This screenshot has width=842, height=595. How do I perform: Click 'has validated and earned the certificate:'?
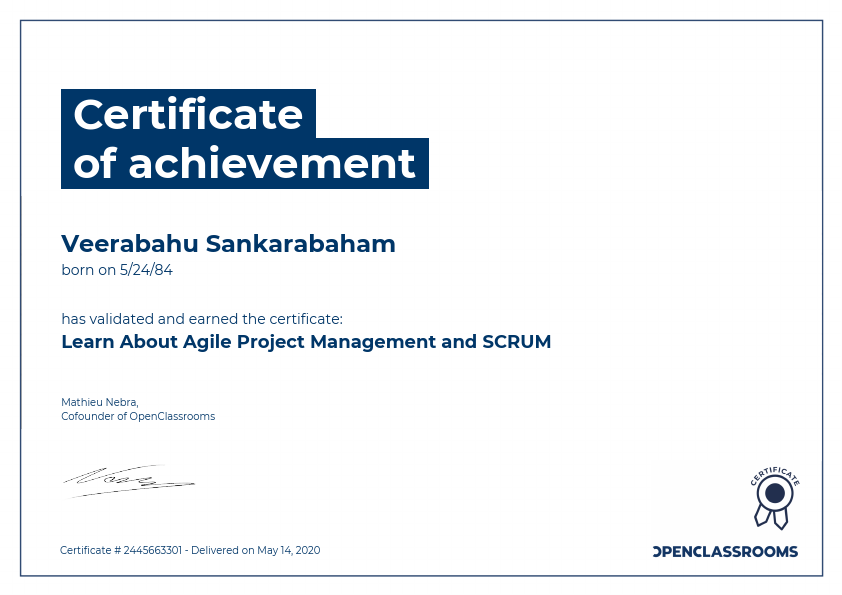(x=202, y=319)
